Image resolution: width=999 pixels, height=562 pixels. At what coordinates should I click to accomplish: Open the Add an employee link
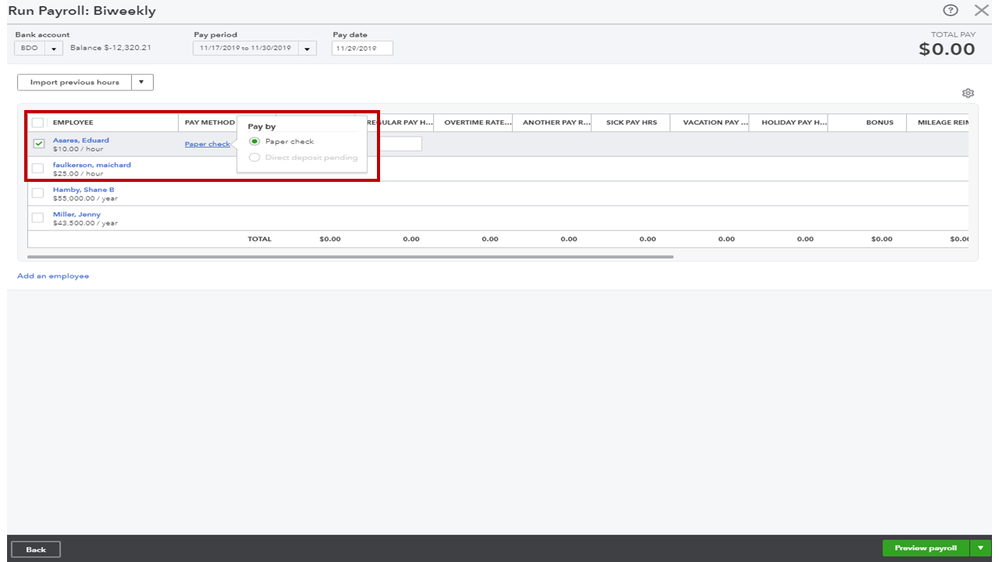(x=53, y=276)
